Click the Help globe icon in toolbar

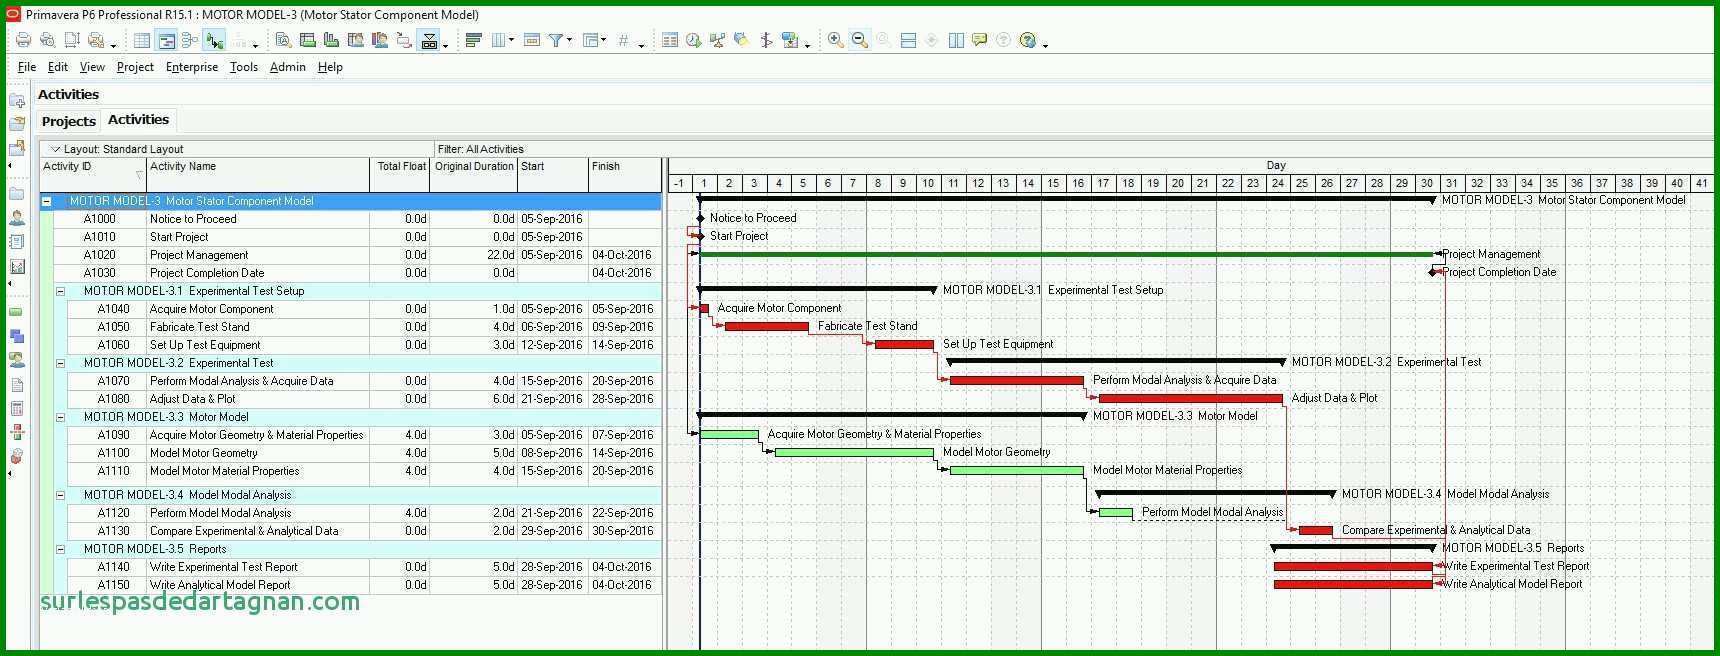[x=1028, y=40]
